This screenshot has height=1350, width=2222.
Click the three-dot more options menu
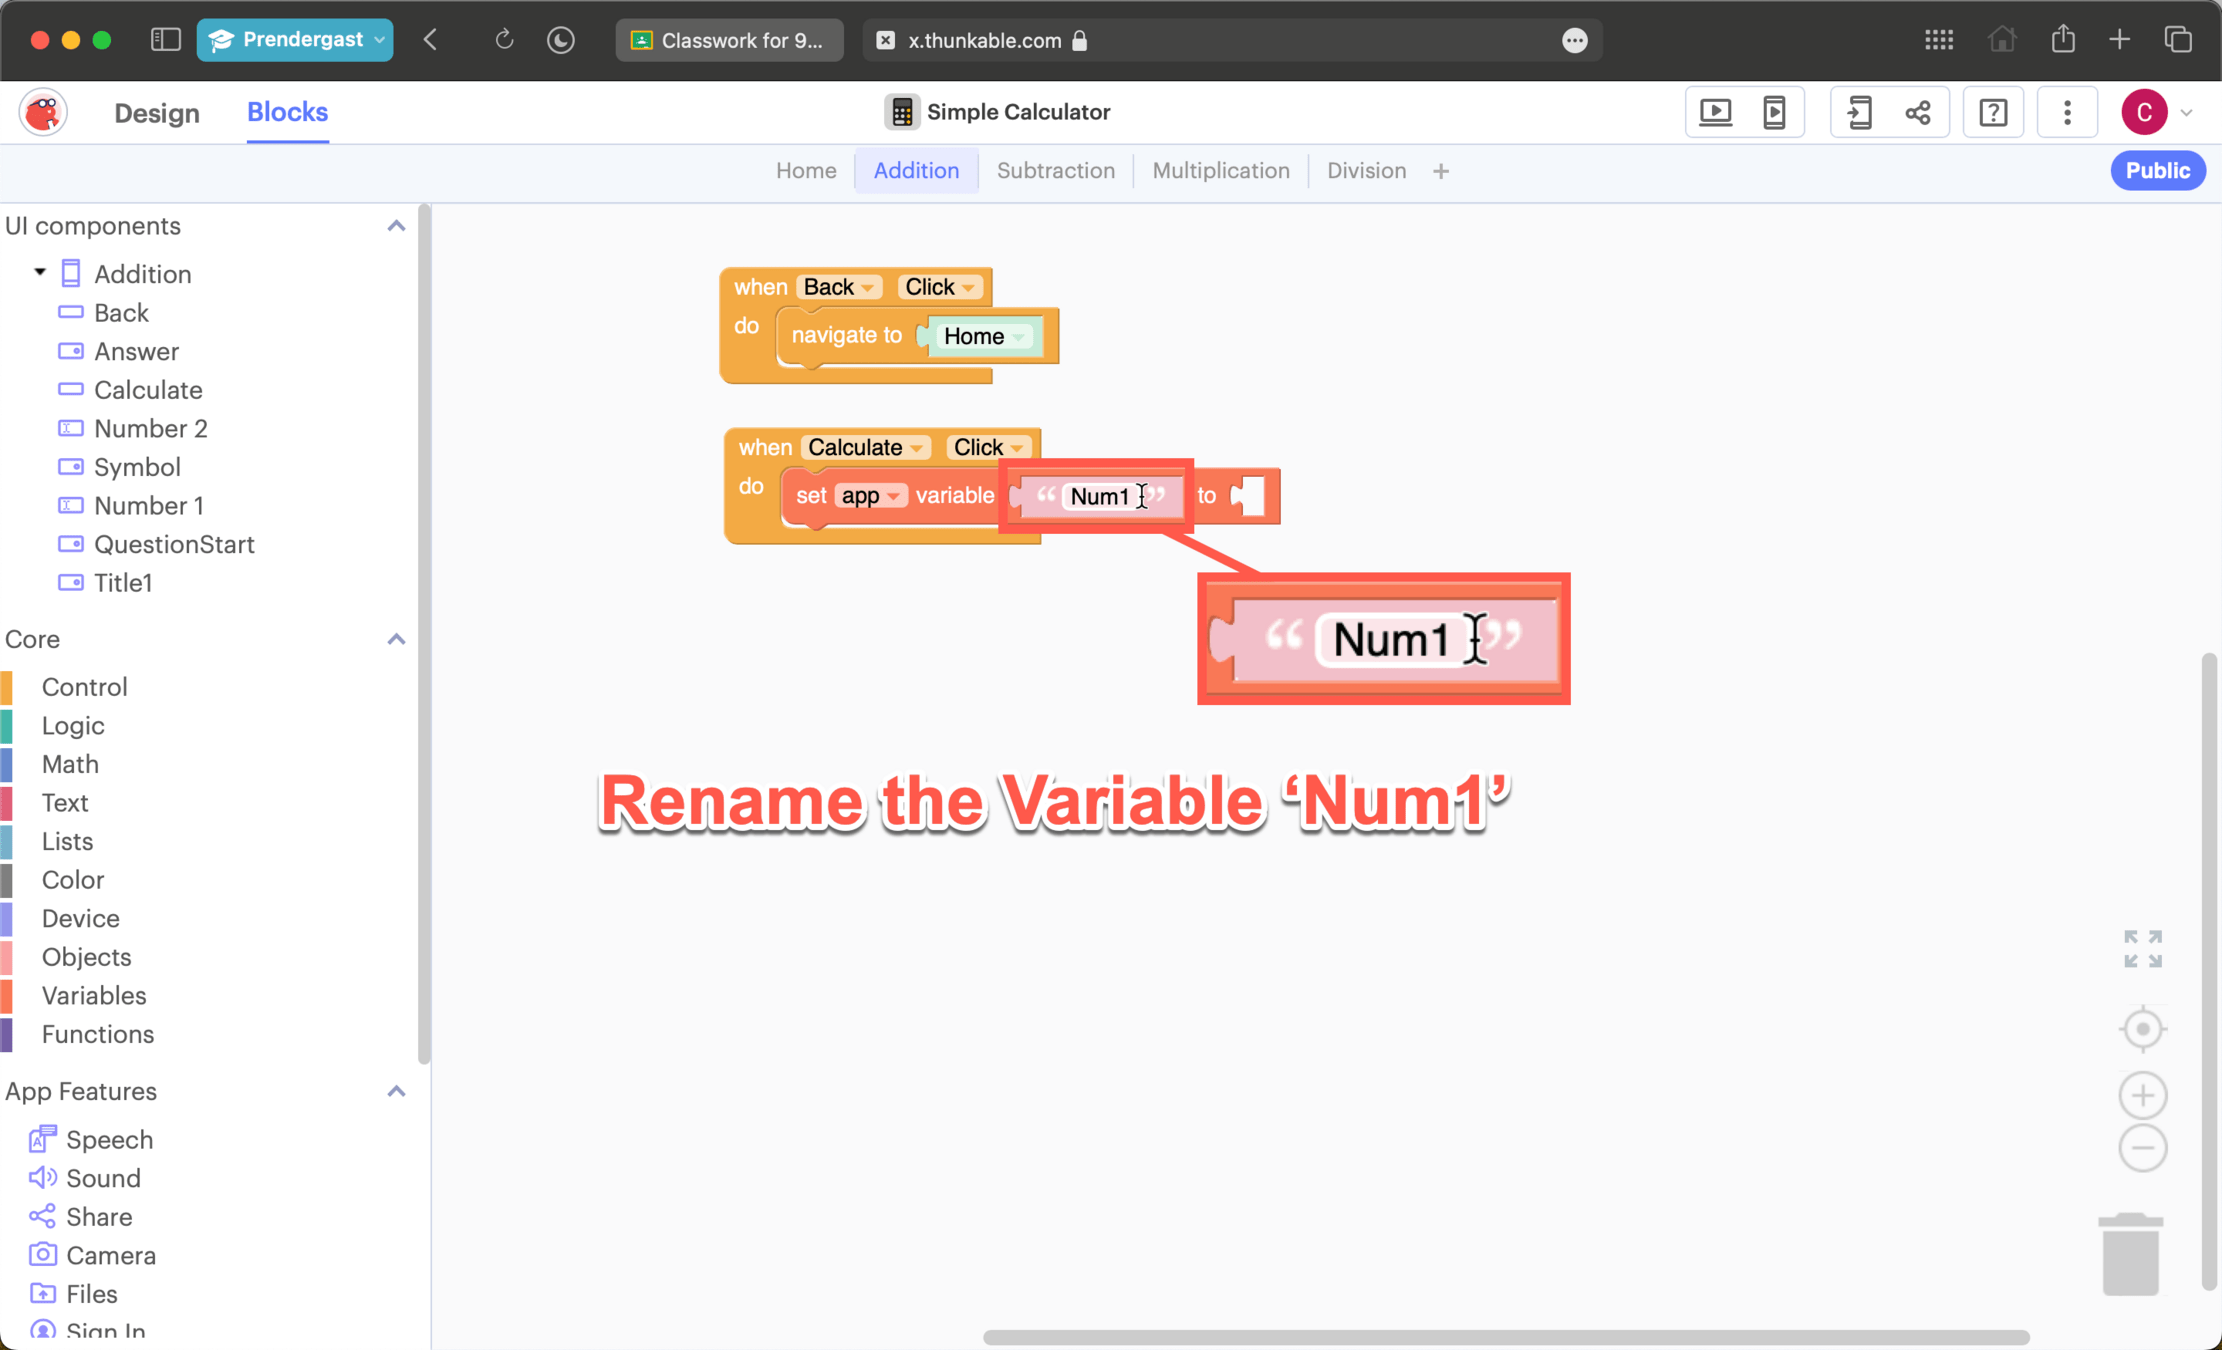coord(2067,112)
